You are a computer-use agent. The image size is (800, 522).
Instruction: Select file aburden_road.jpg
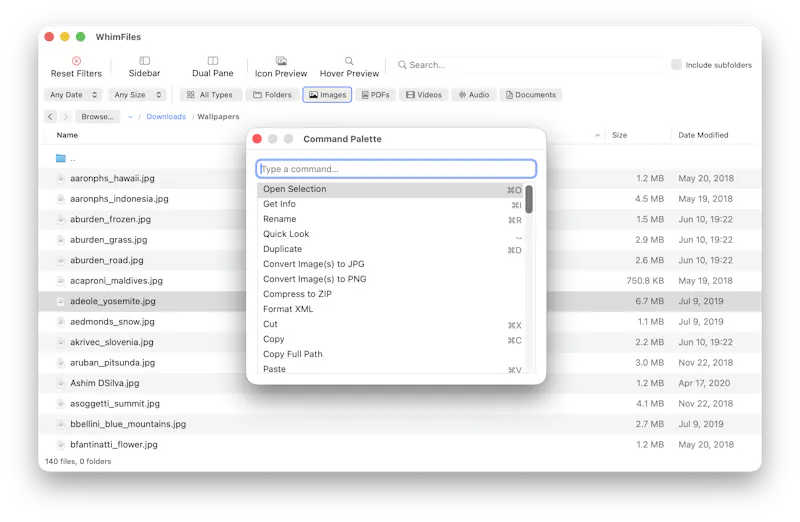(107, 260)
